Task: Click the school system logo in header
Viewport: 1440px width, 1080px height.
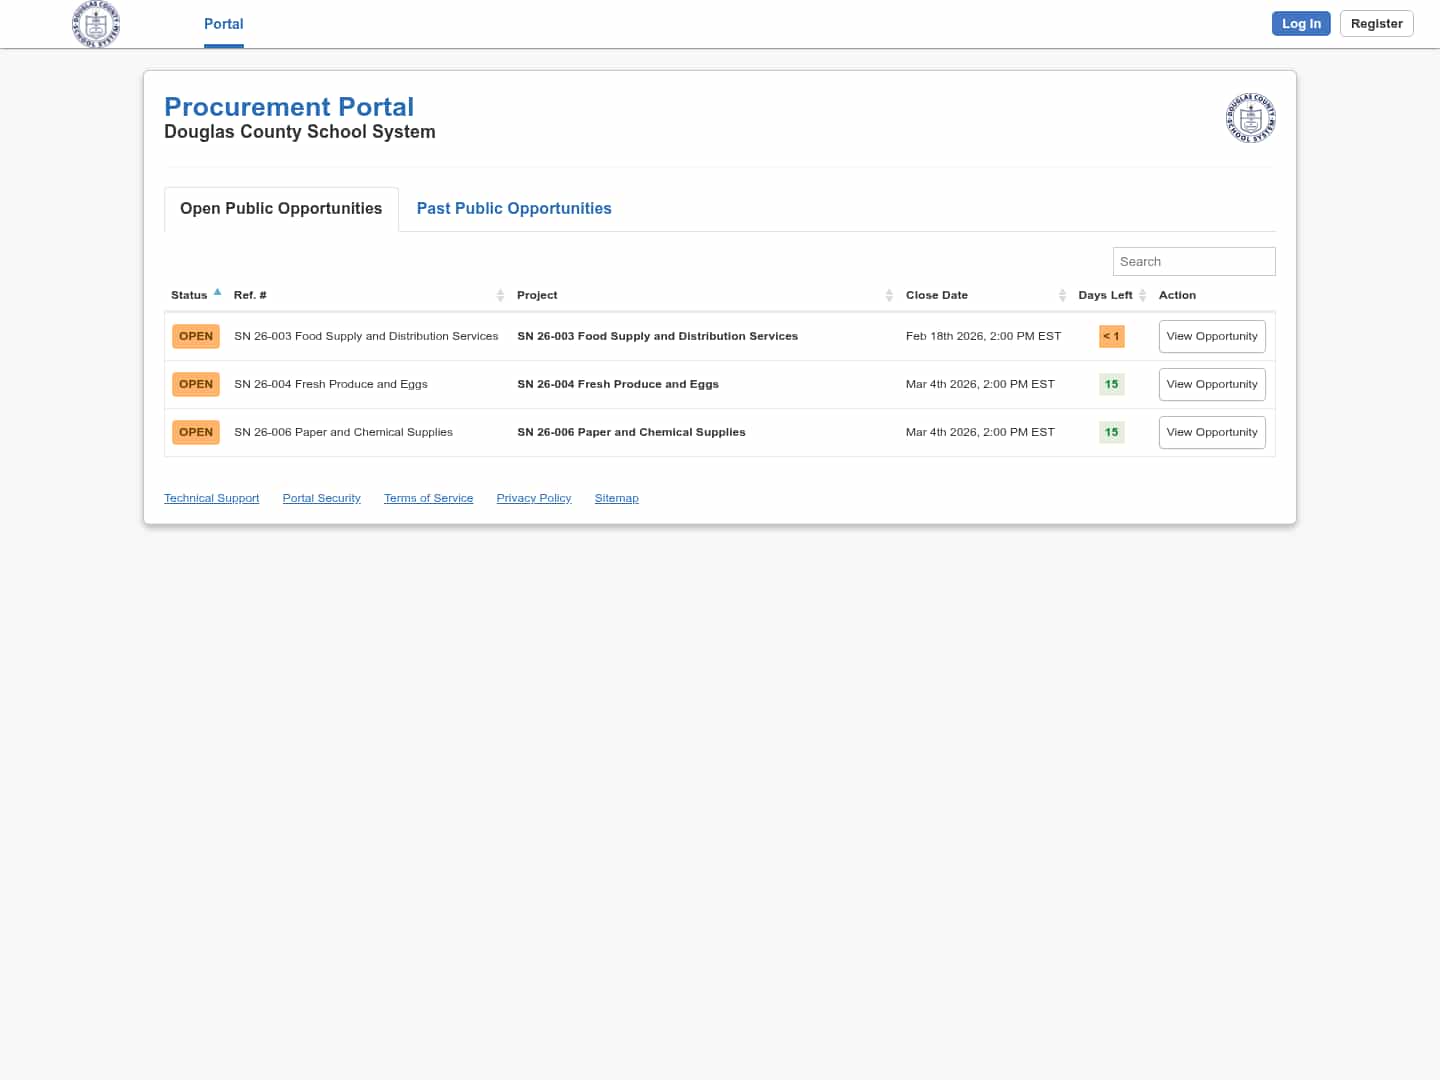Action: click(x=96, y=24)
